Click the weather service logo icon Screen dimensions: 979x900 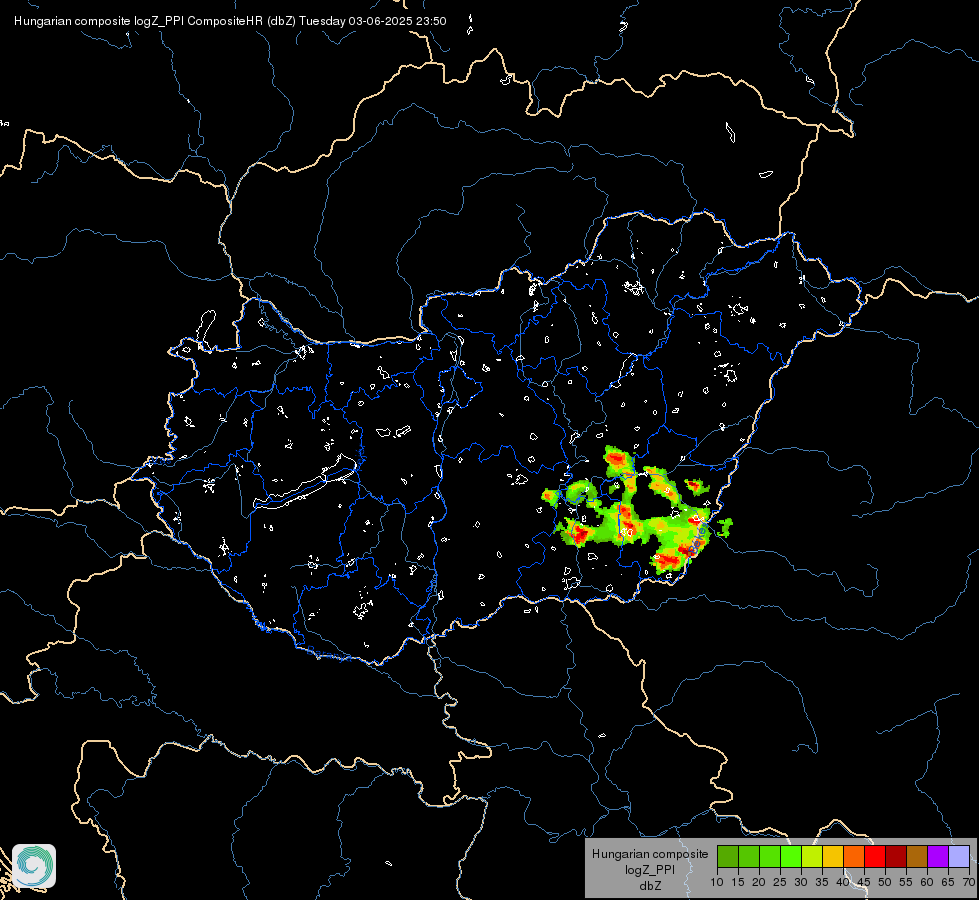coord(34,866)
